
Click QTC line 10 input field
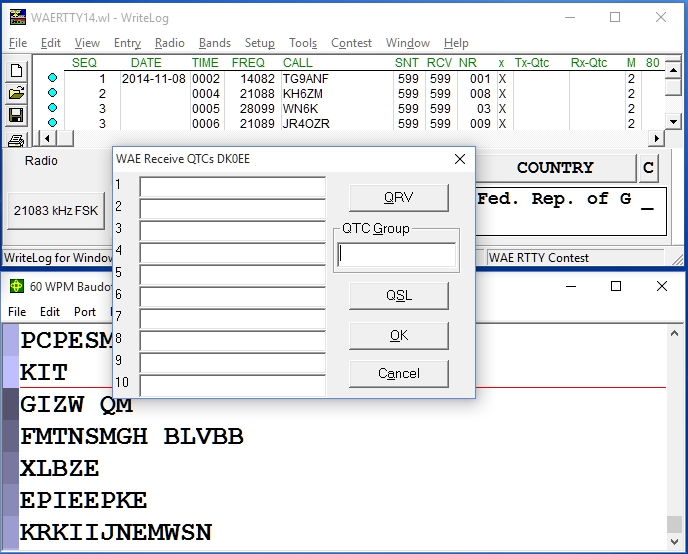pos(233,385)
